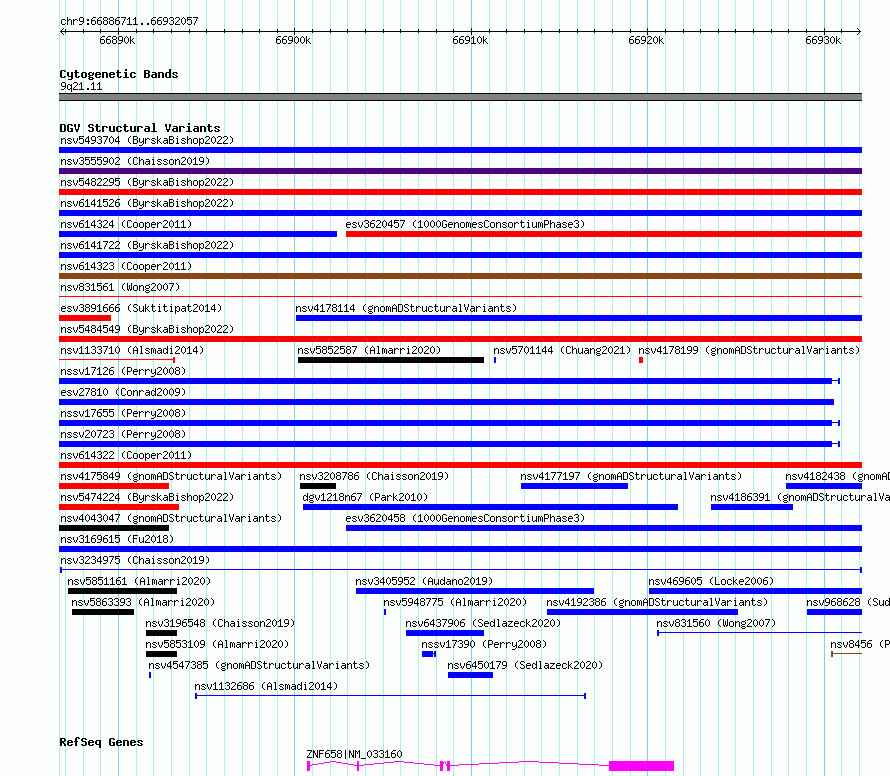Image resolution: width=890 pixels, height=776 pixels.
Task: Click the nssv20723 (Perry2008) label
Action: tap(123, 434)
